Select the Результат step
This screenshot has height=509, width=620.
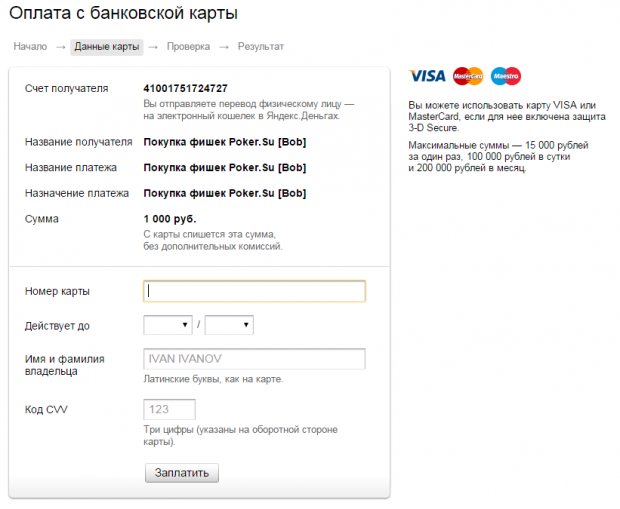pyautogui.click(x=261, y=47)
